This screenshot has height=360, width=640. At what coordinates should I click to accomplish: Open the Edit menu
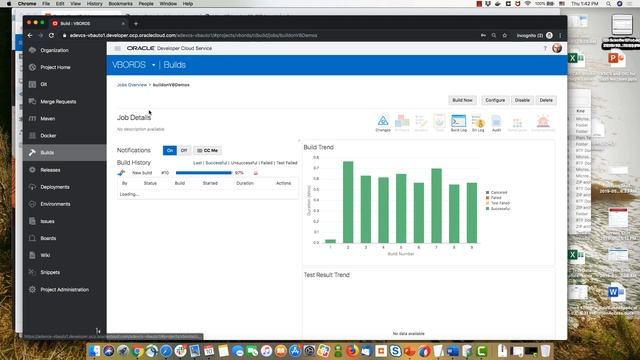[60, 4]
